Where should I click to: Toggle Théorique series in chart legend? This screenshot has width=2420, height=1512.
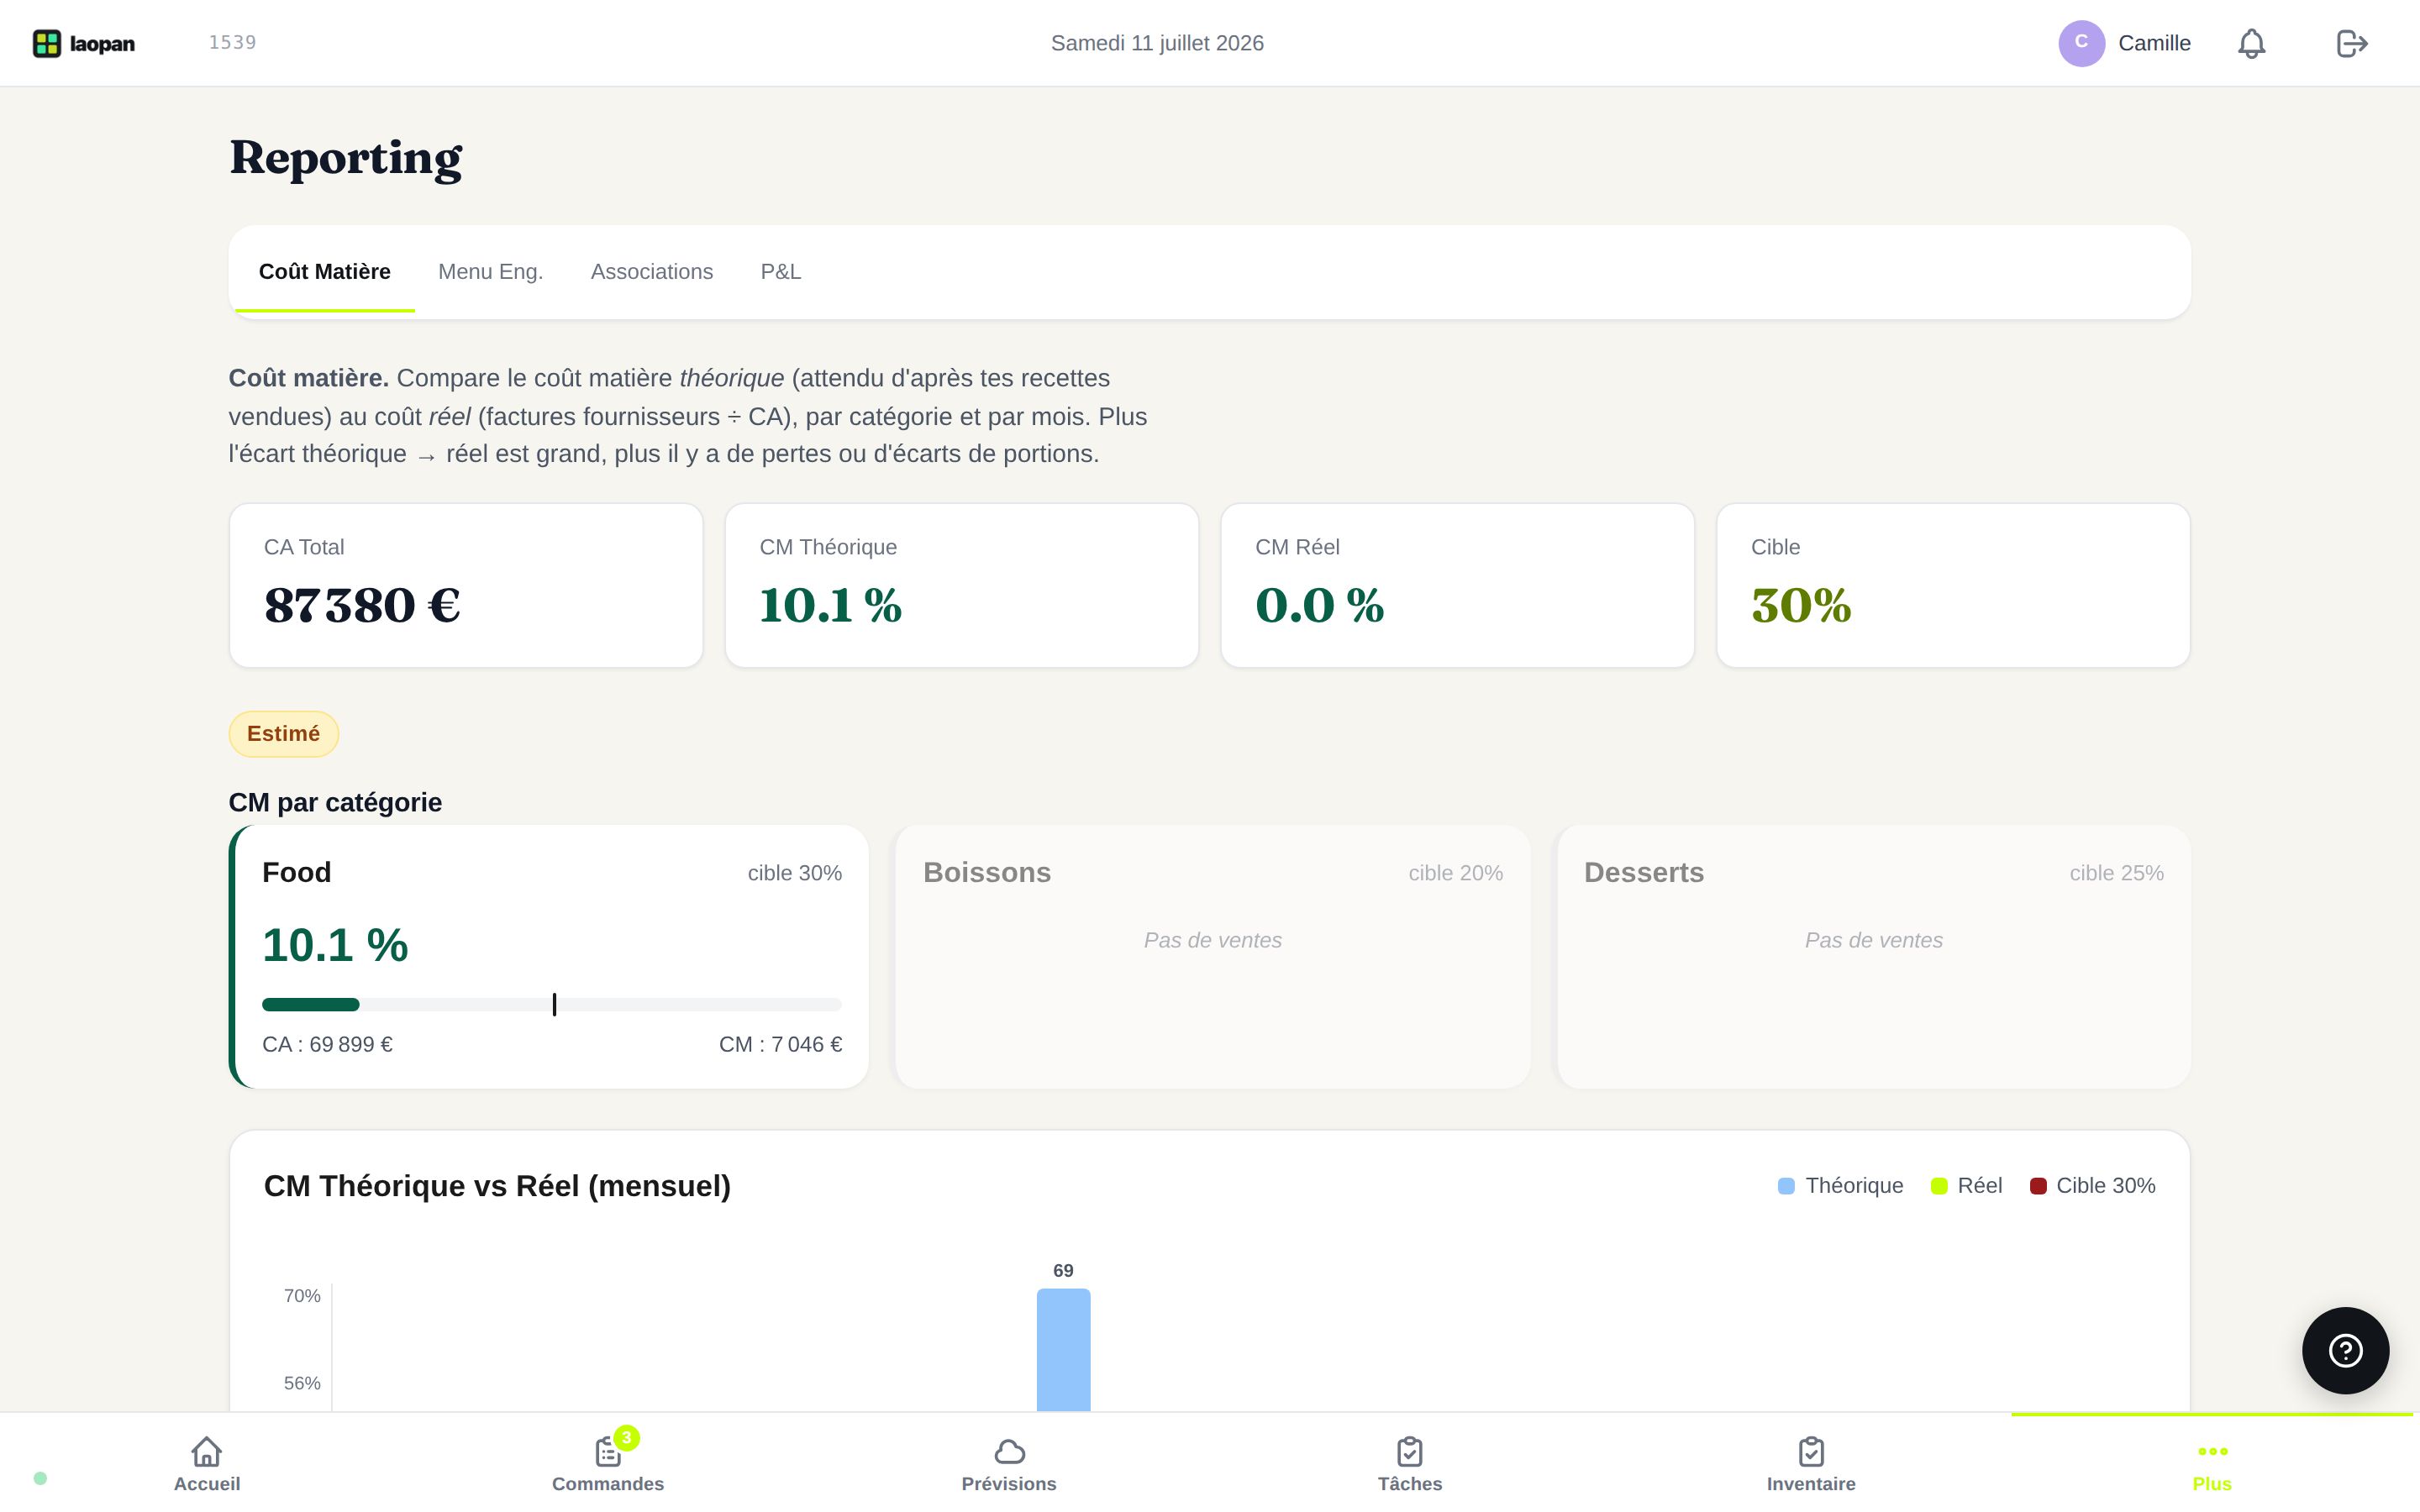click(1840, 1186)
